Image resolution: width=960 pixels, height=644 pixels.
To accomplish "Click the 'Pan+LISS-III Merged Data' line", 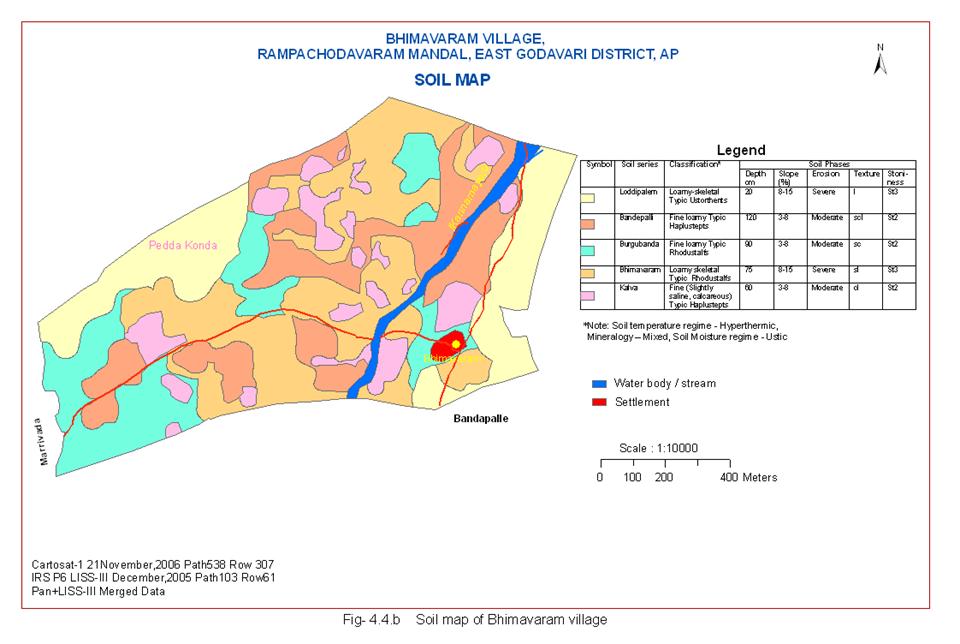I will pyautogui.click(x=98, y=591).
